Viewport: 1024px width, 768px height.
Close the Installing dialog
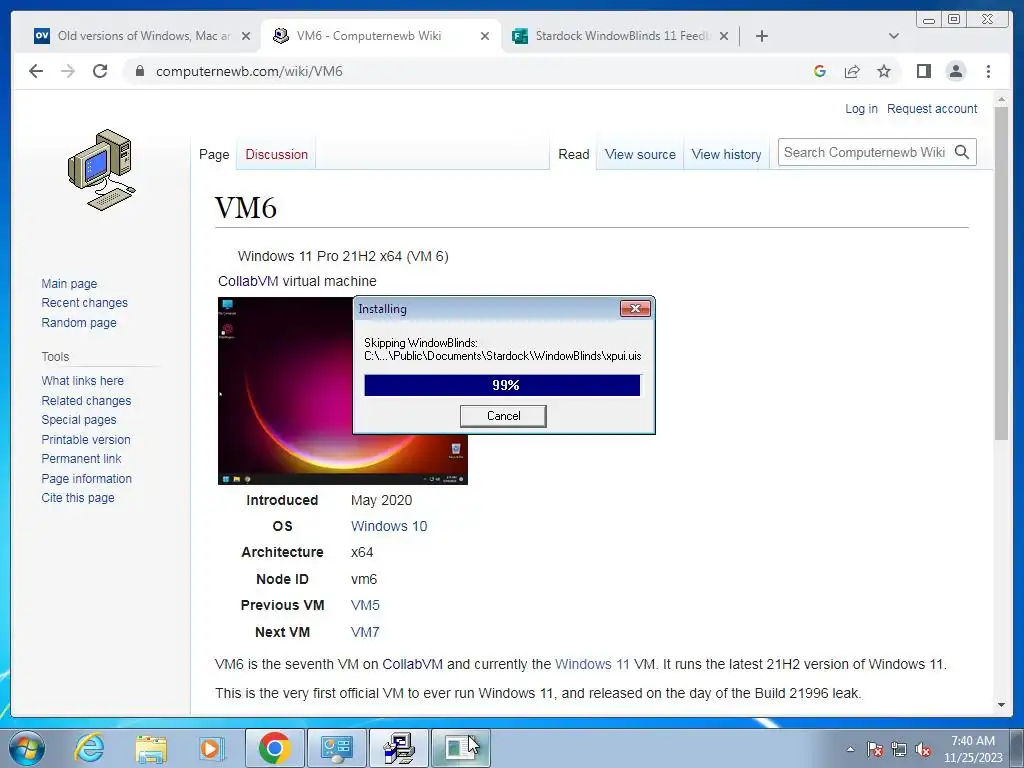635,308
